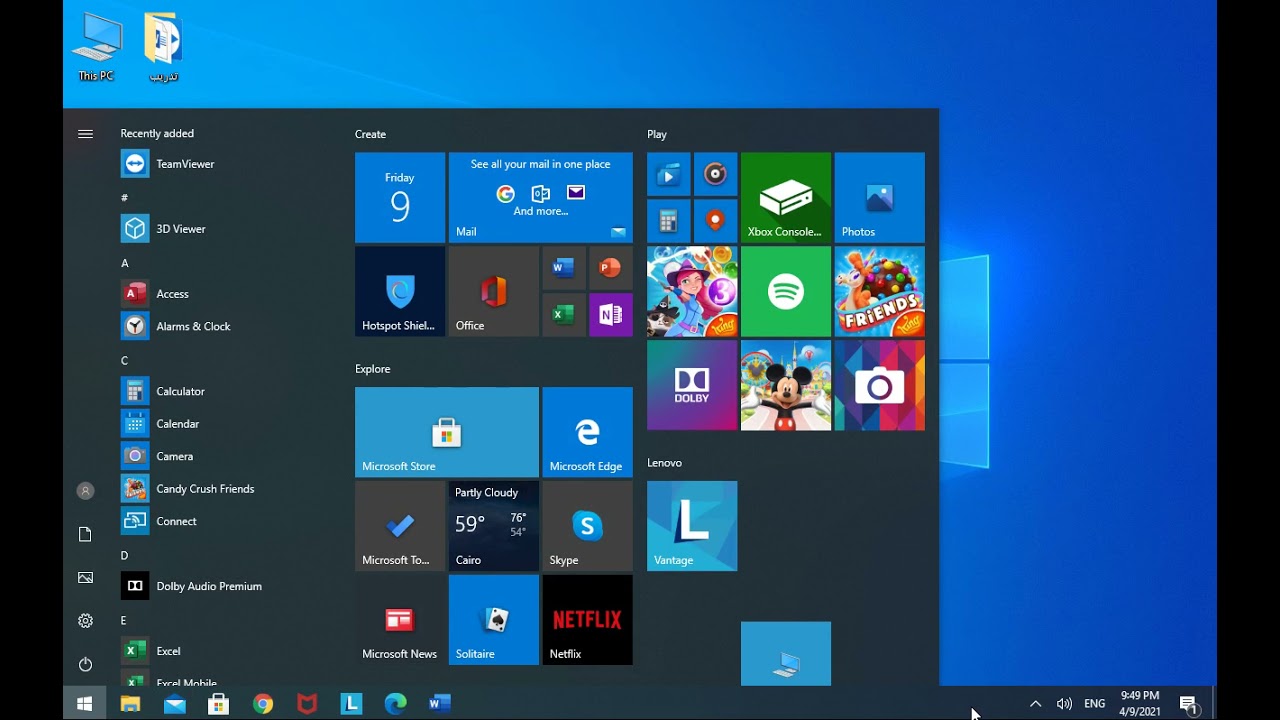Image resolution: width=1280 pixels, height=720 pixels.
Task: Launch the Xbox Console tile
Action: click(x=786, y=198)
